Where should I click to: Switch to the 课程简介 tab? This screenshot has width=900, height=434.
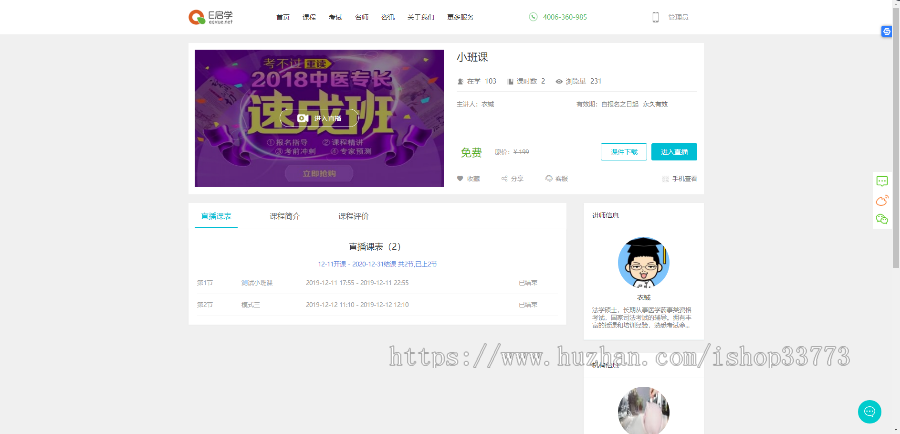(x=285, y=216)
